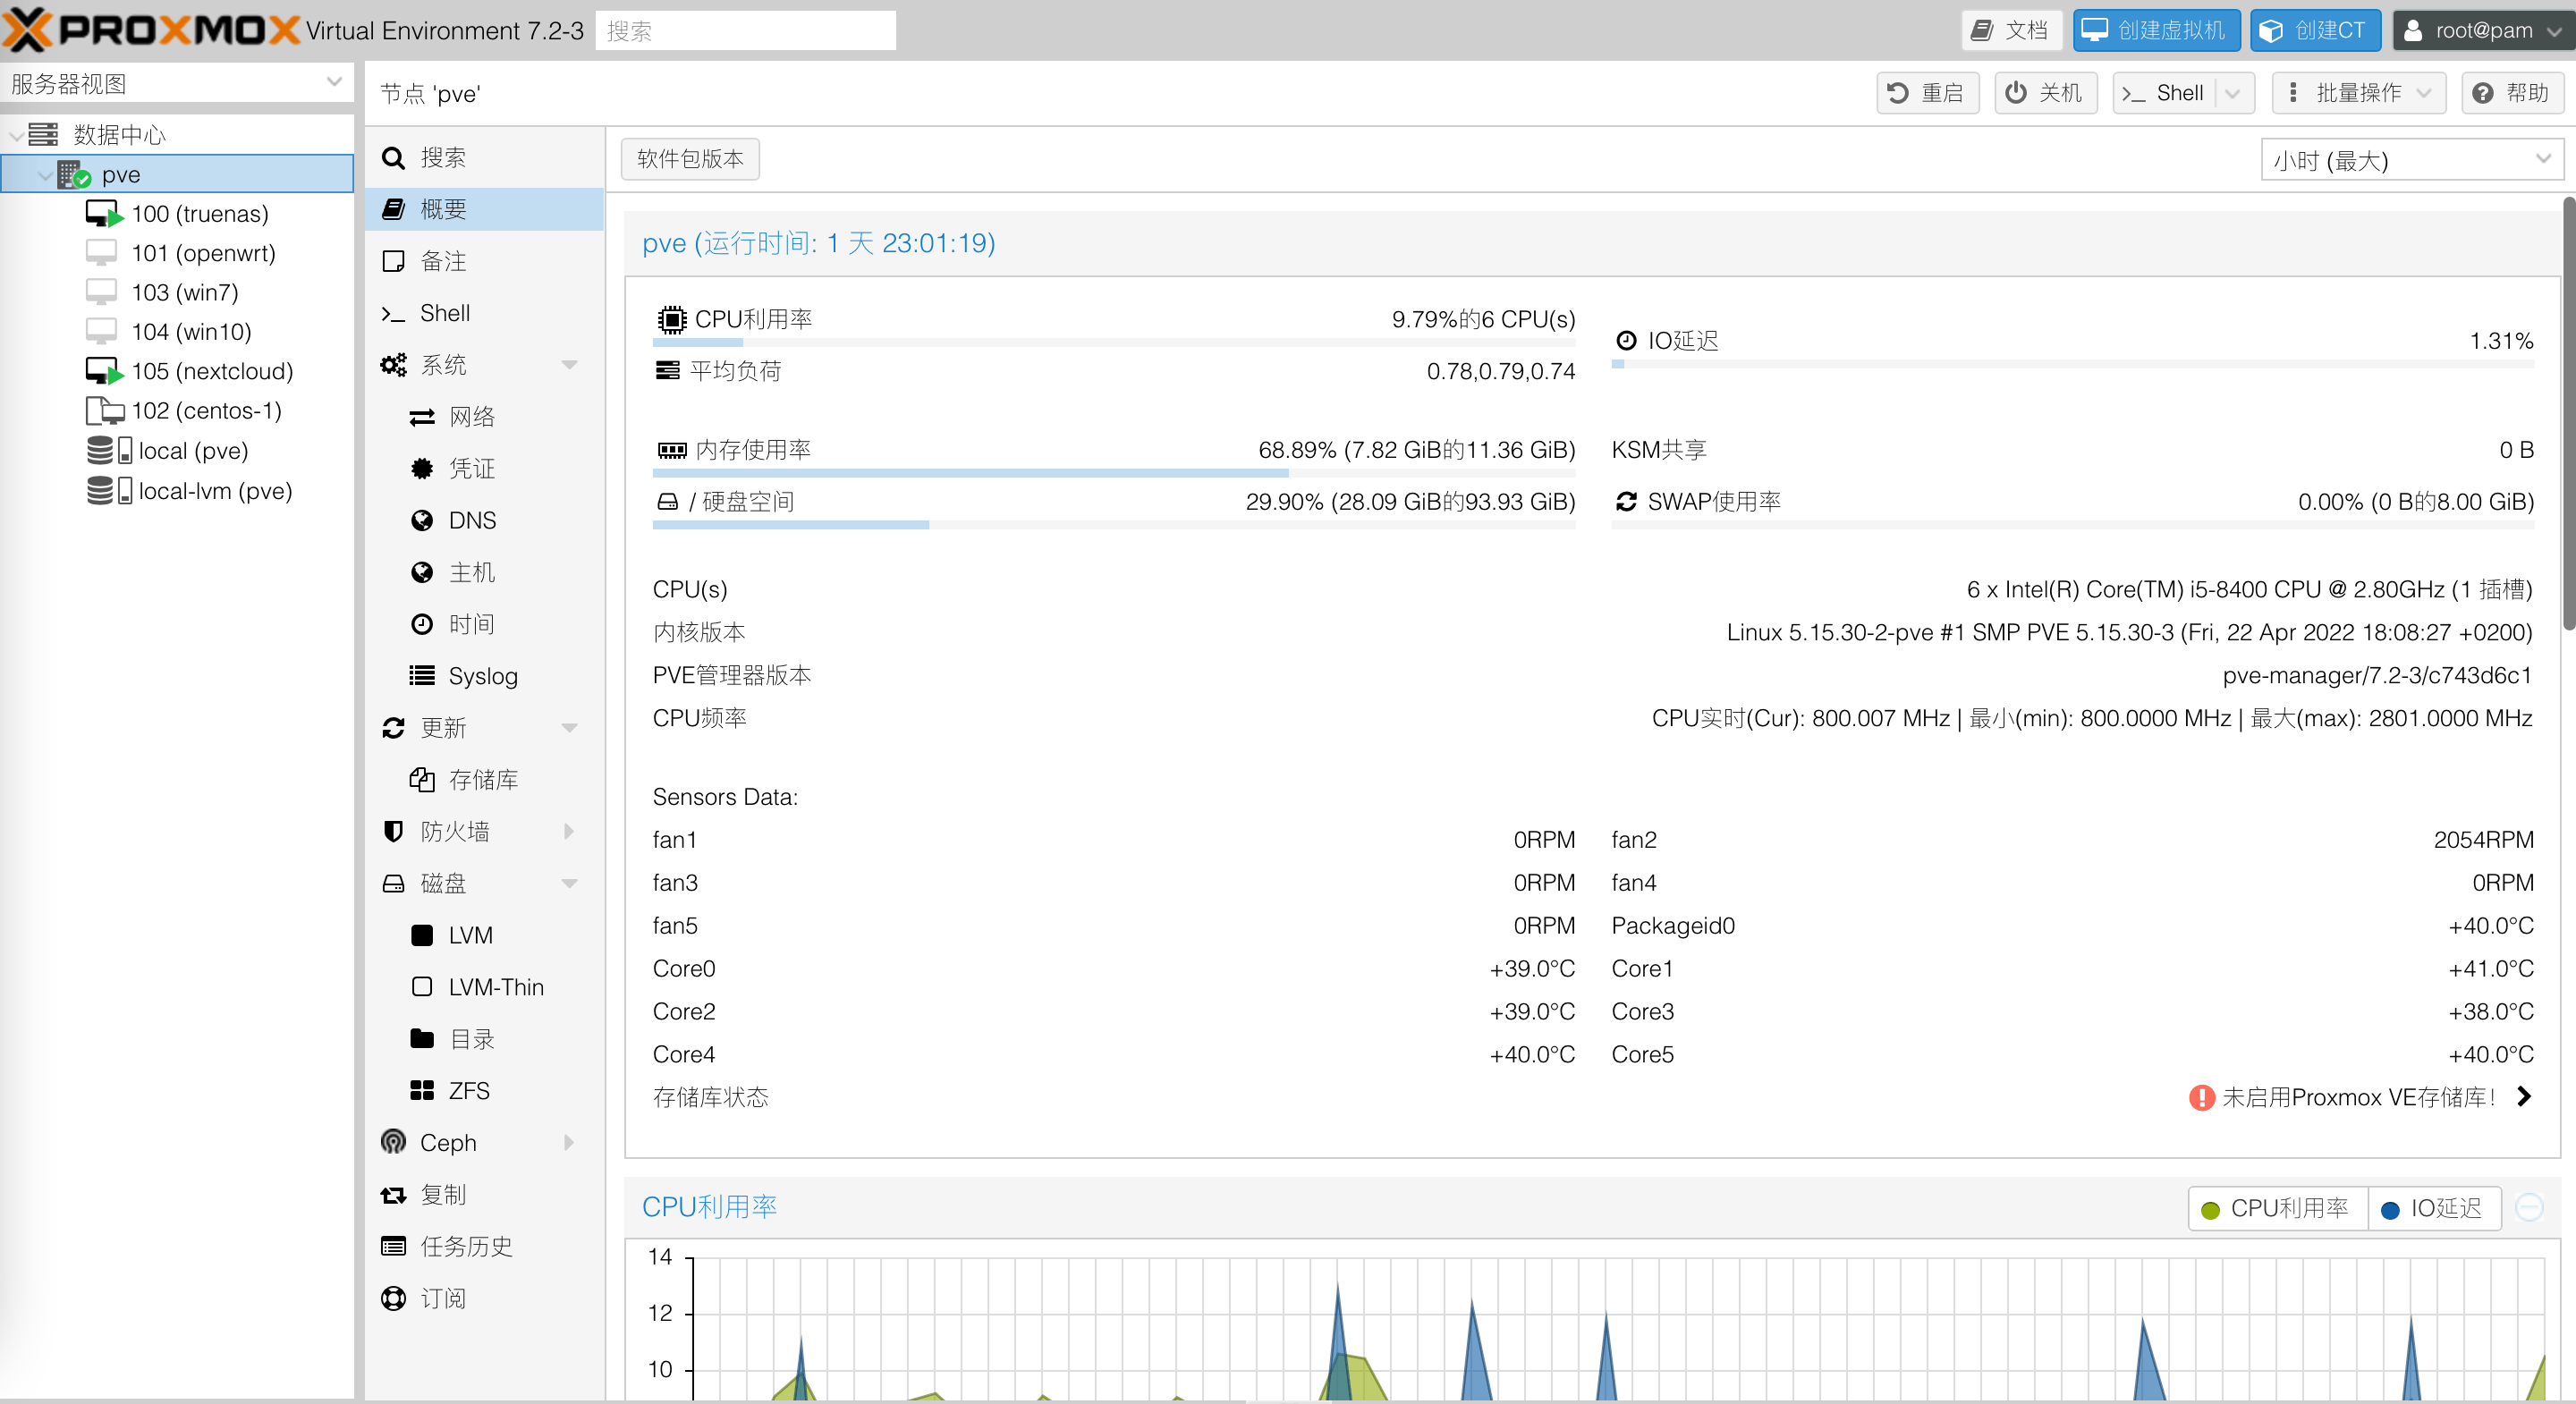2576x1404 pixels.
Task: Open the subscription lifebuoy item
Action: pos(442,1298)
